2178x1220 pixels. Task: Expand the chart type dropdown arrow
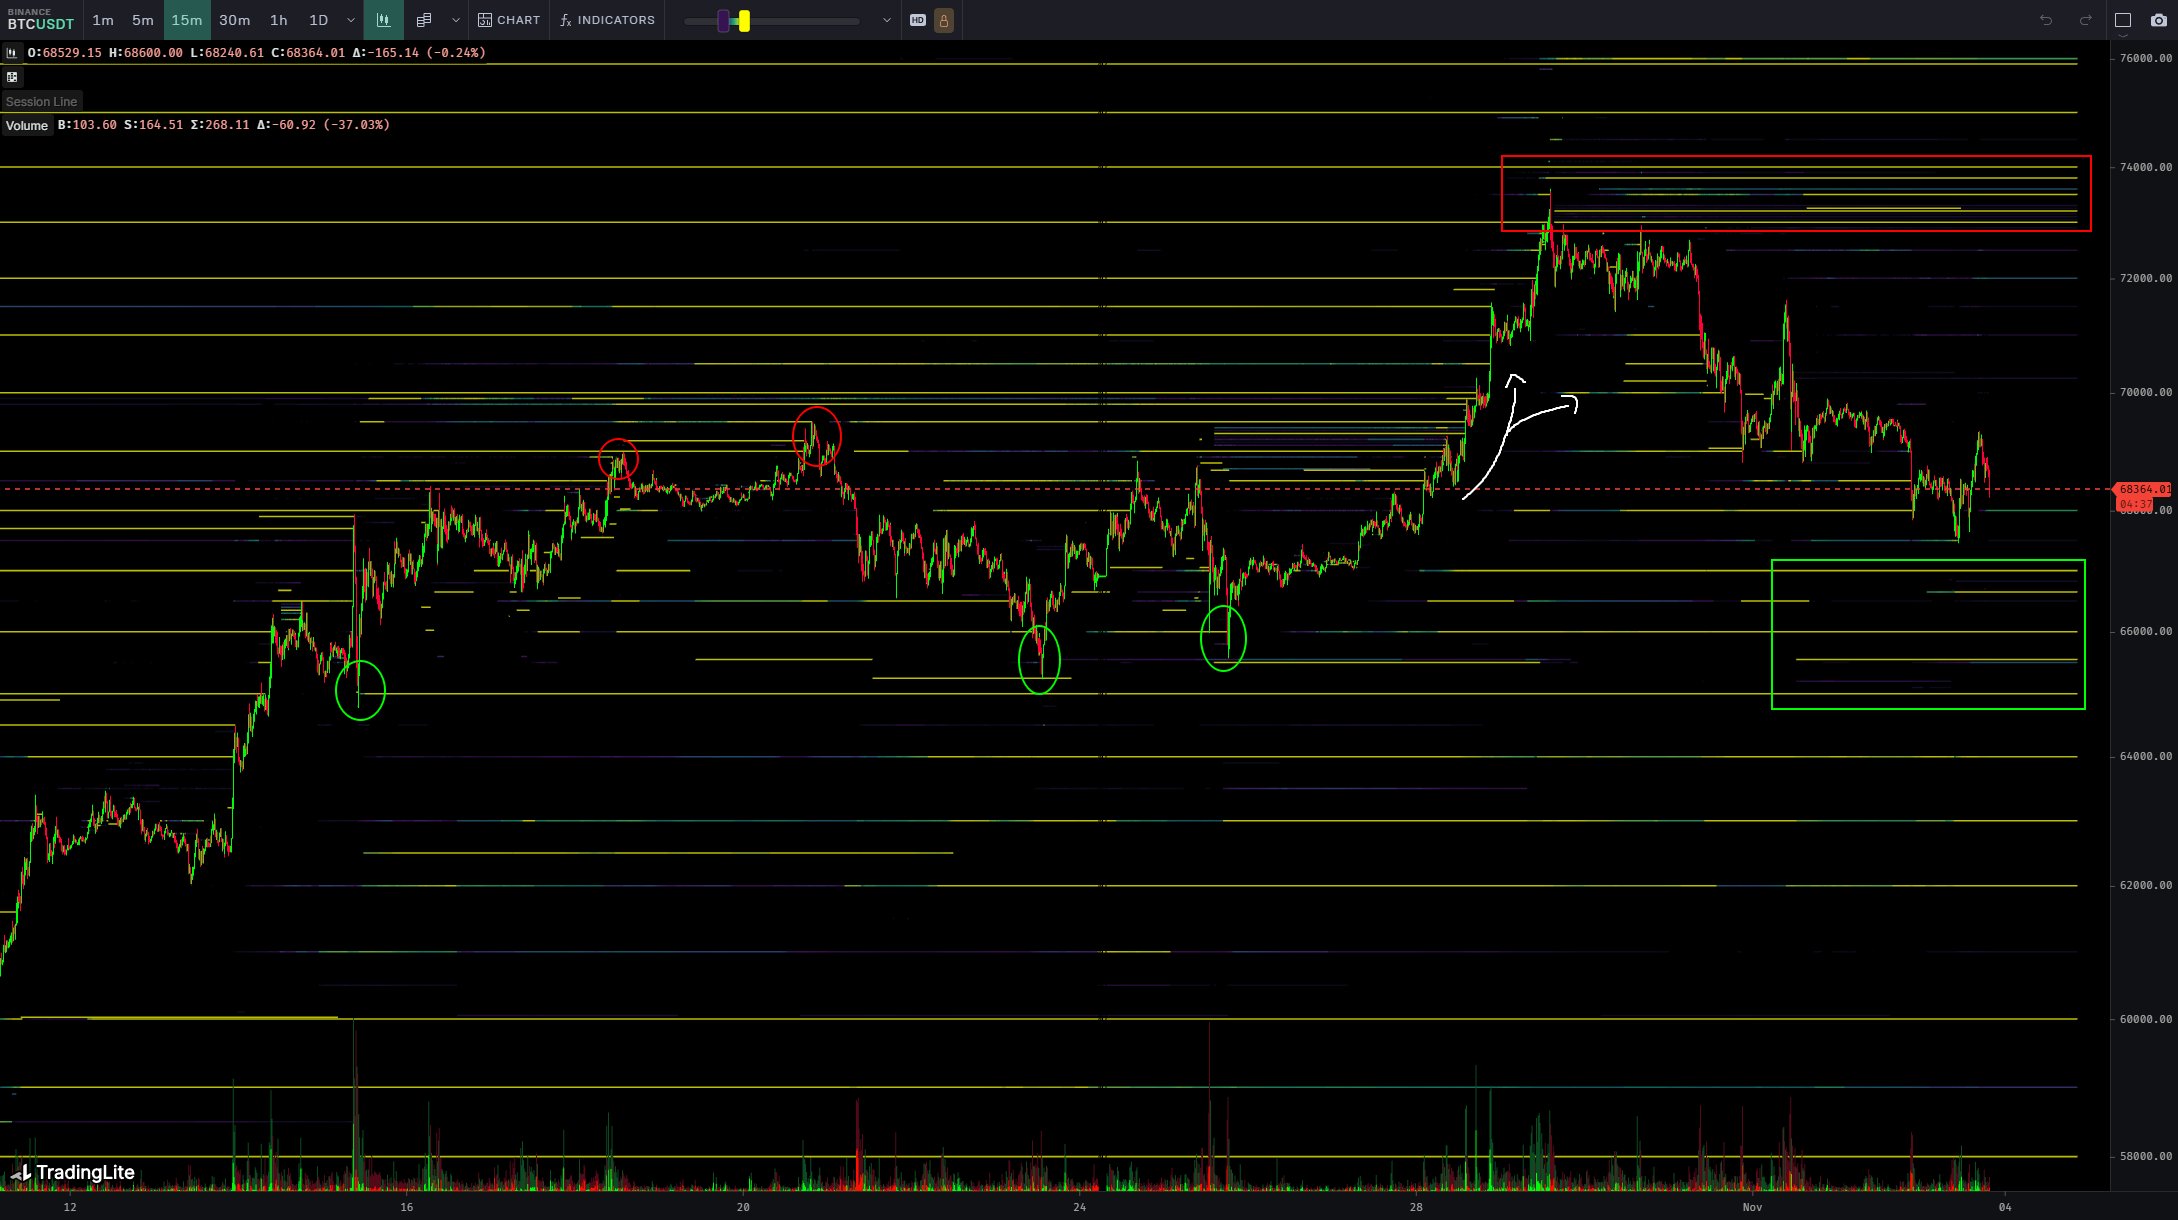pos(456,20)
